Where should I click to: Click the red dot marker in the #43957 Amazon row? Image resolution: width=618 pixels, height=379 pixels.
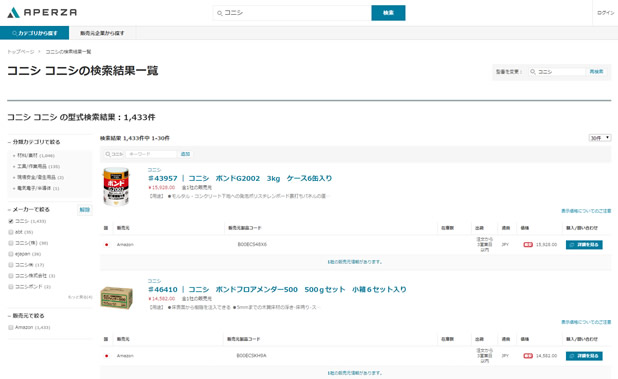pyautogui.click(x=106, y=245)
